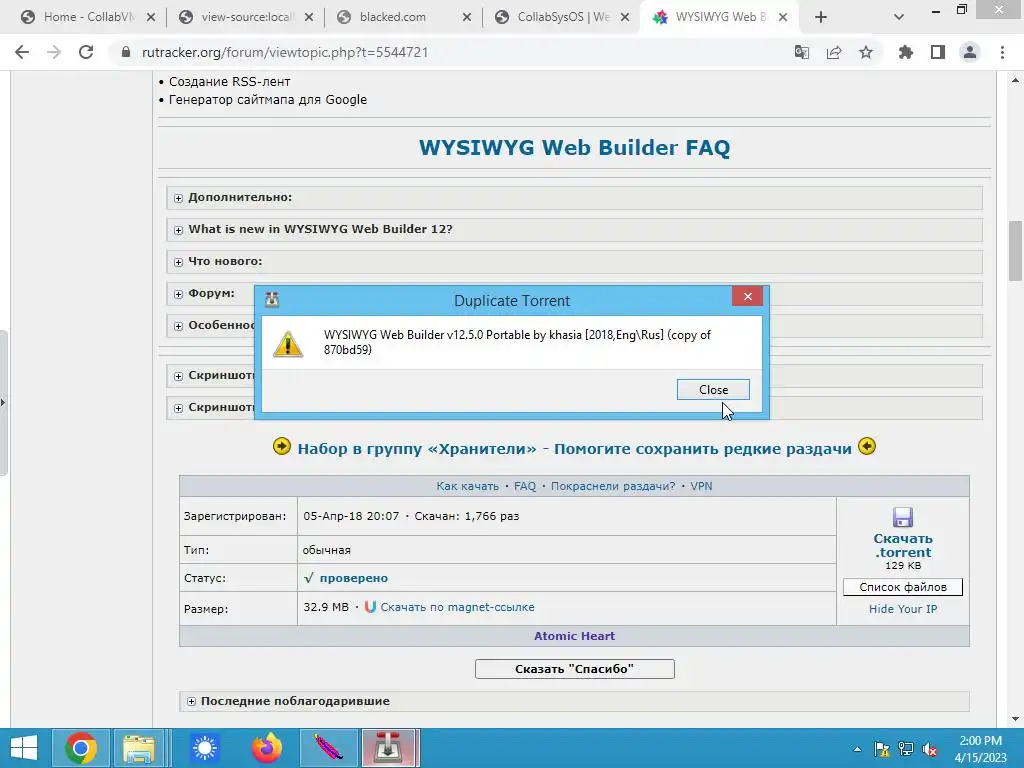Show hidden tray icons arrow
The image size is (1024, 768).
(857, 749)
